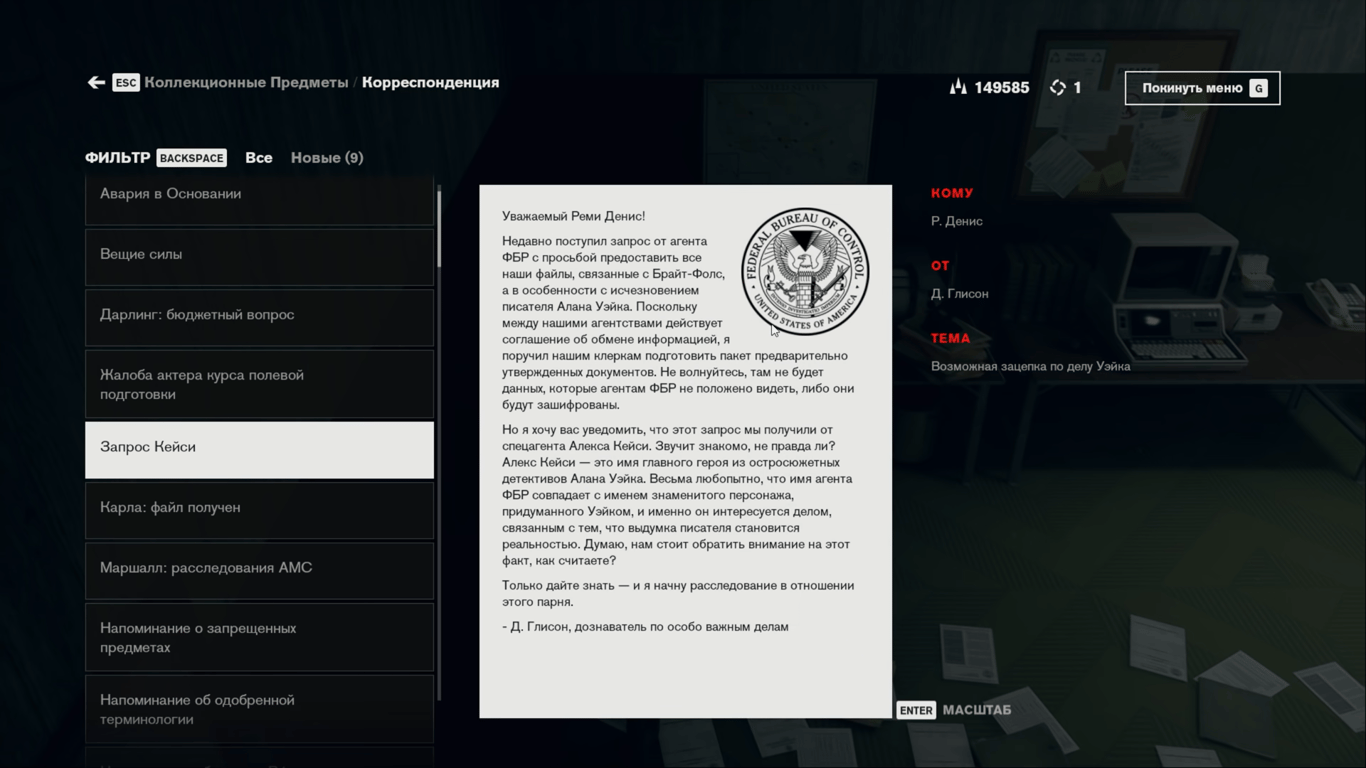1366x768 pixels.
Task: Click the BACKSPACE filter key badge
Action: (191, 158)
